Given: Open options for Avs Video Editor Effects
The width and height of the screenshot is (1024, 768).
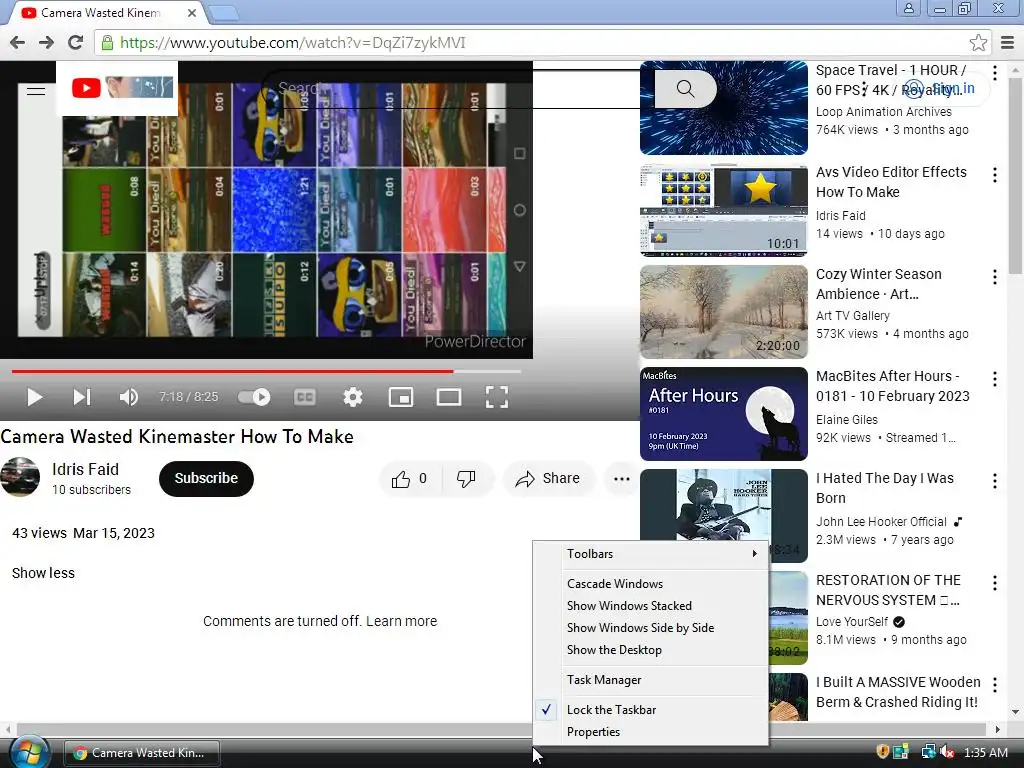Looking at the screenshot, I should [994, 174].
